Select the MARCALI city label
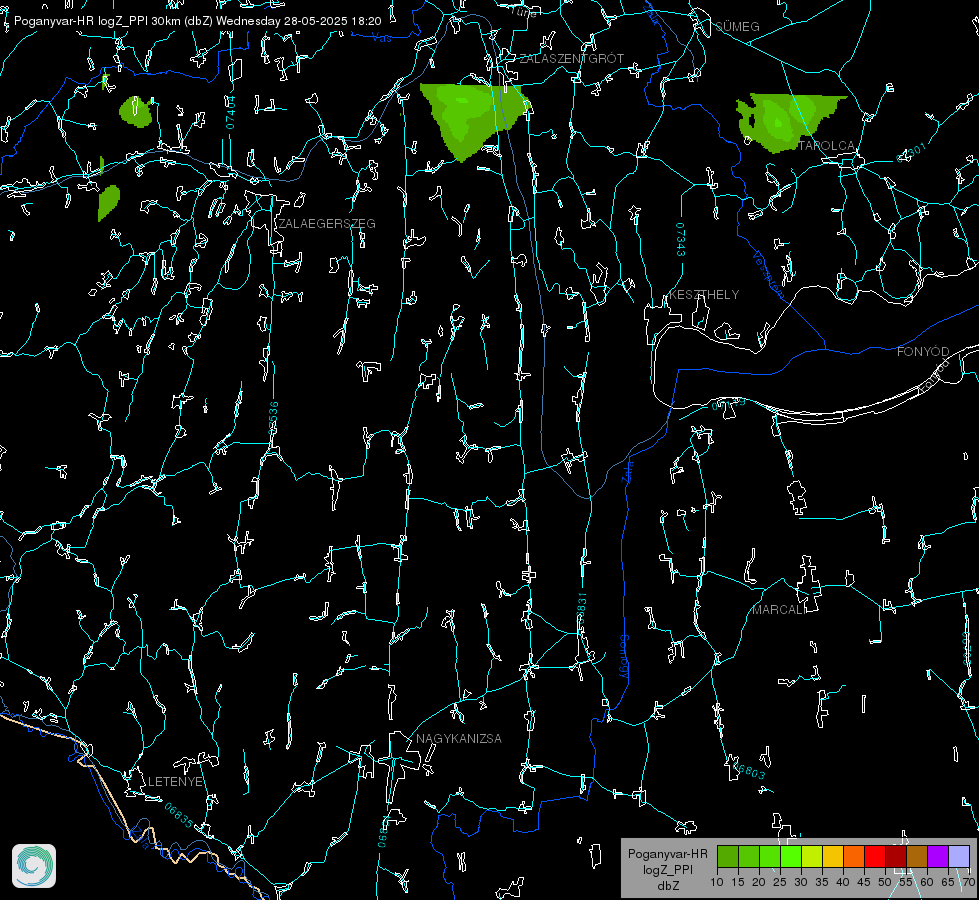The width and height of the screenshot is (979, 900). [779, 610]
